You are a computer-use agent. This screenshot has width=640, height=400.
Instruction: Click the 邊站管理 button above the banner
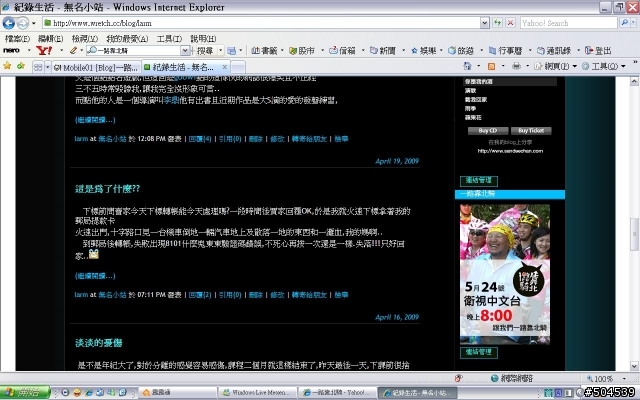coord(479,180)
